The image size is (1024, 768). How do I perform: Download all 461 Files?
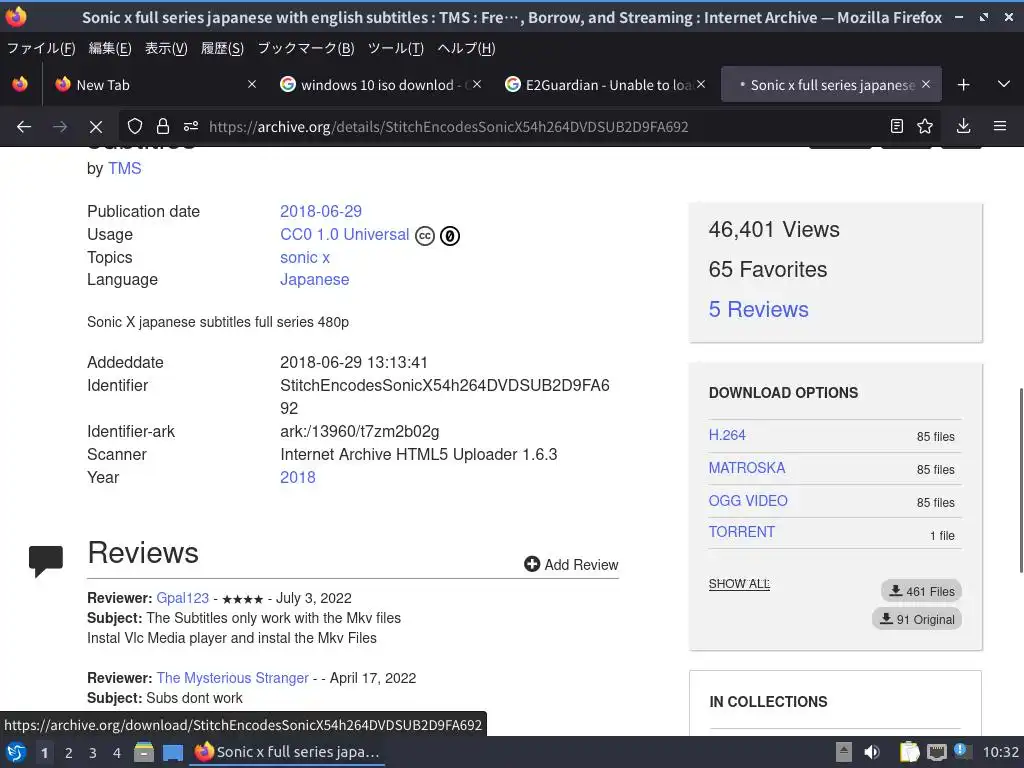(x=921, y=591)
